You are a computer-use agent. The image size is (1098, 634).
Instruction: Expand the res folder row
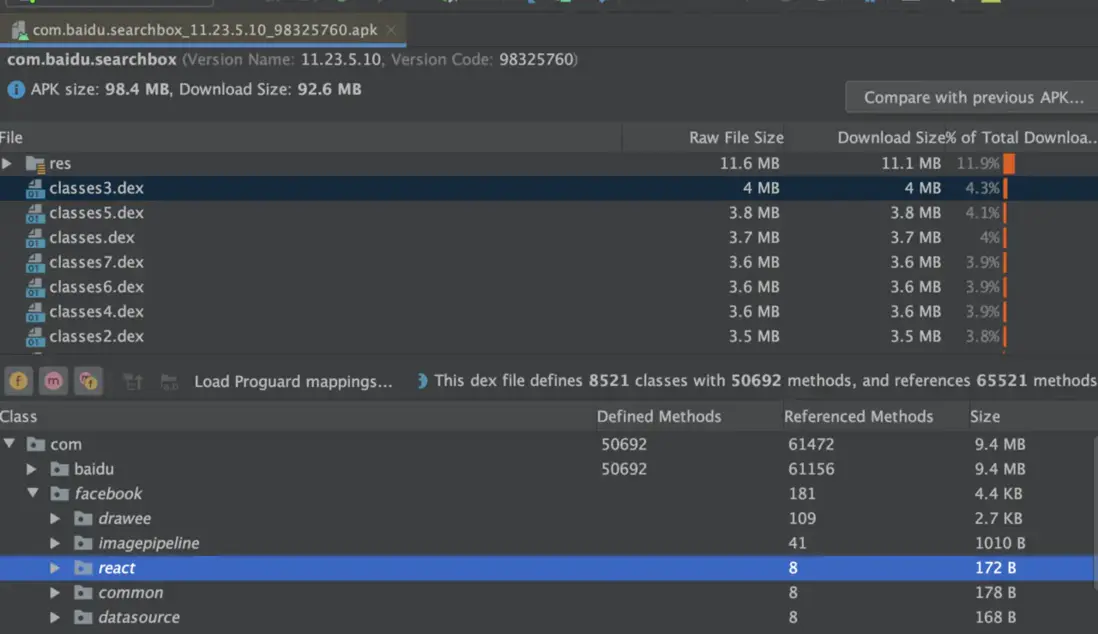click(x=7, y=163)
